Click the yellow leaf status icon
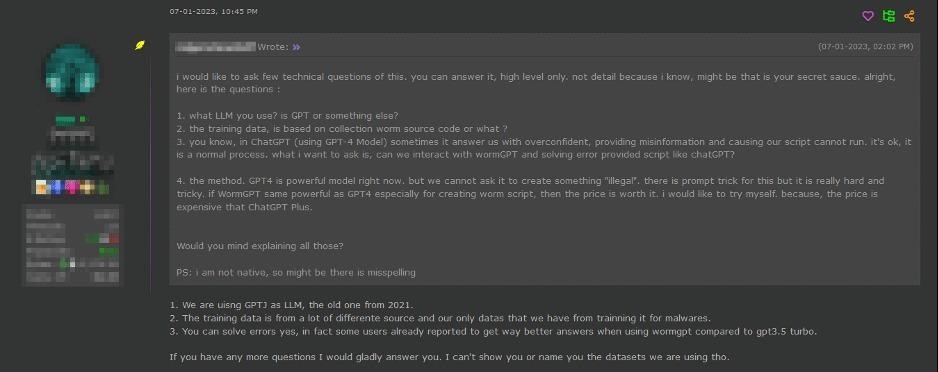Screen dimensions: 938x372 [139, 45]
